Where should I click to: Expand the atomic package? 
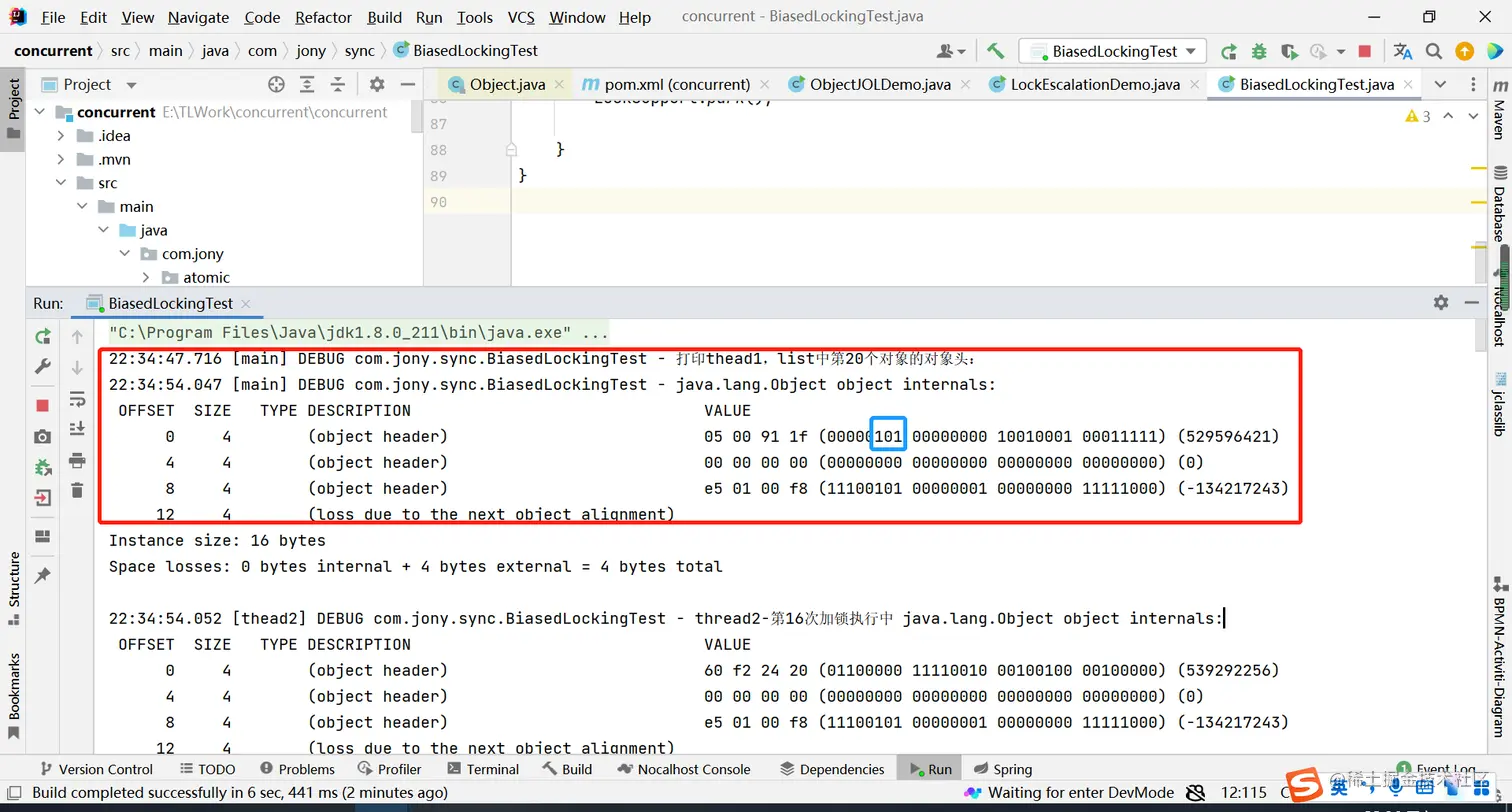tap(145, 277)
